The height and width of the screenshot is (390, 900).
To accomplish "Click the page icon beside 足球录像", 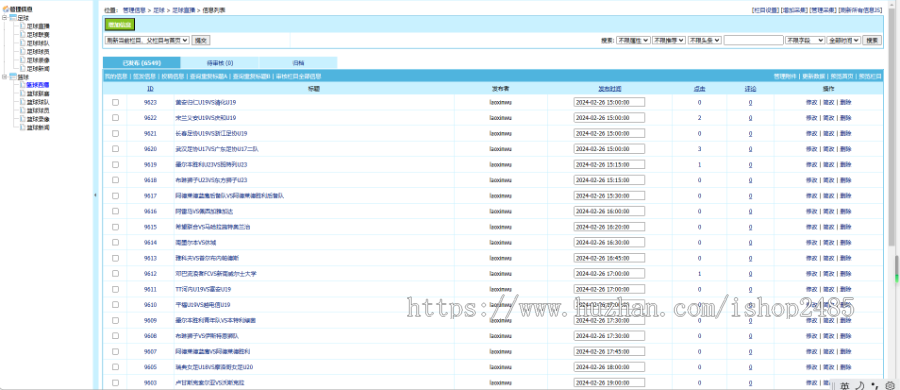I will (23, 60).
